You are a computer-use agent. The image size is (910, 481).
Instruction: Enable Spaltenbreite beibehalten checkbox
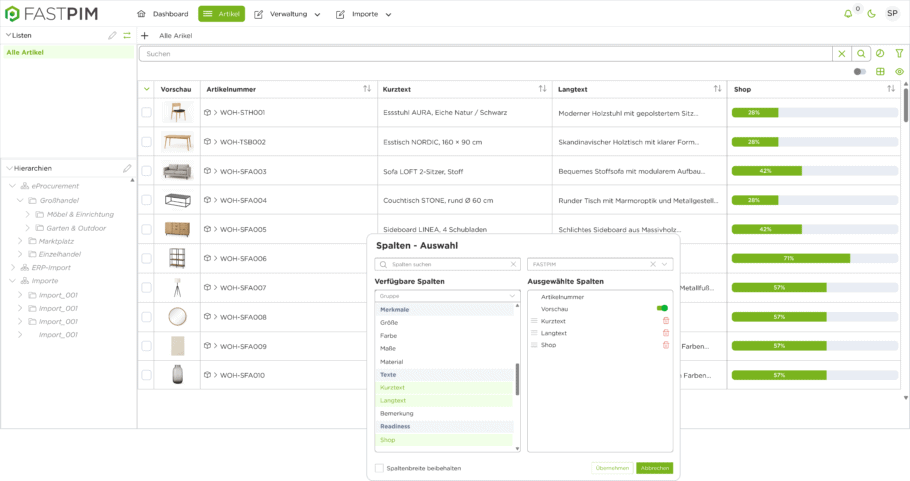(380, 468)
